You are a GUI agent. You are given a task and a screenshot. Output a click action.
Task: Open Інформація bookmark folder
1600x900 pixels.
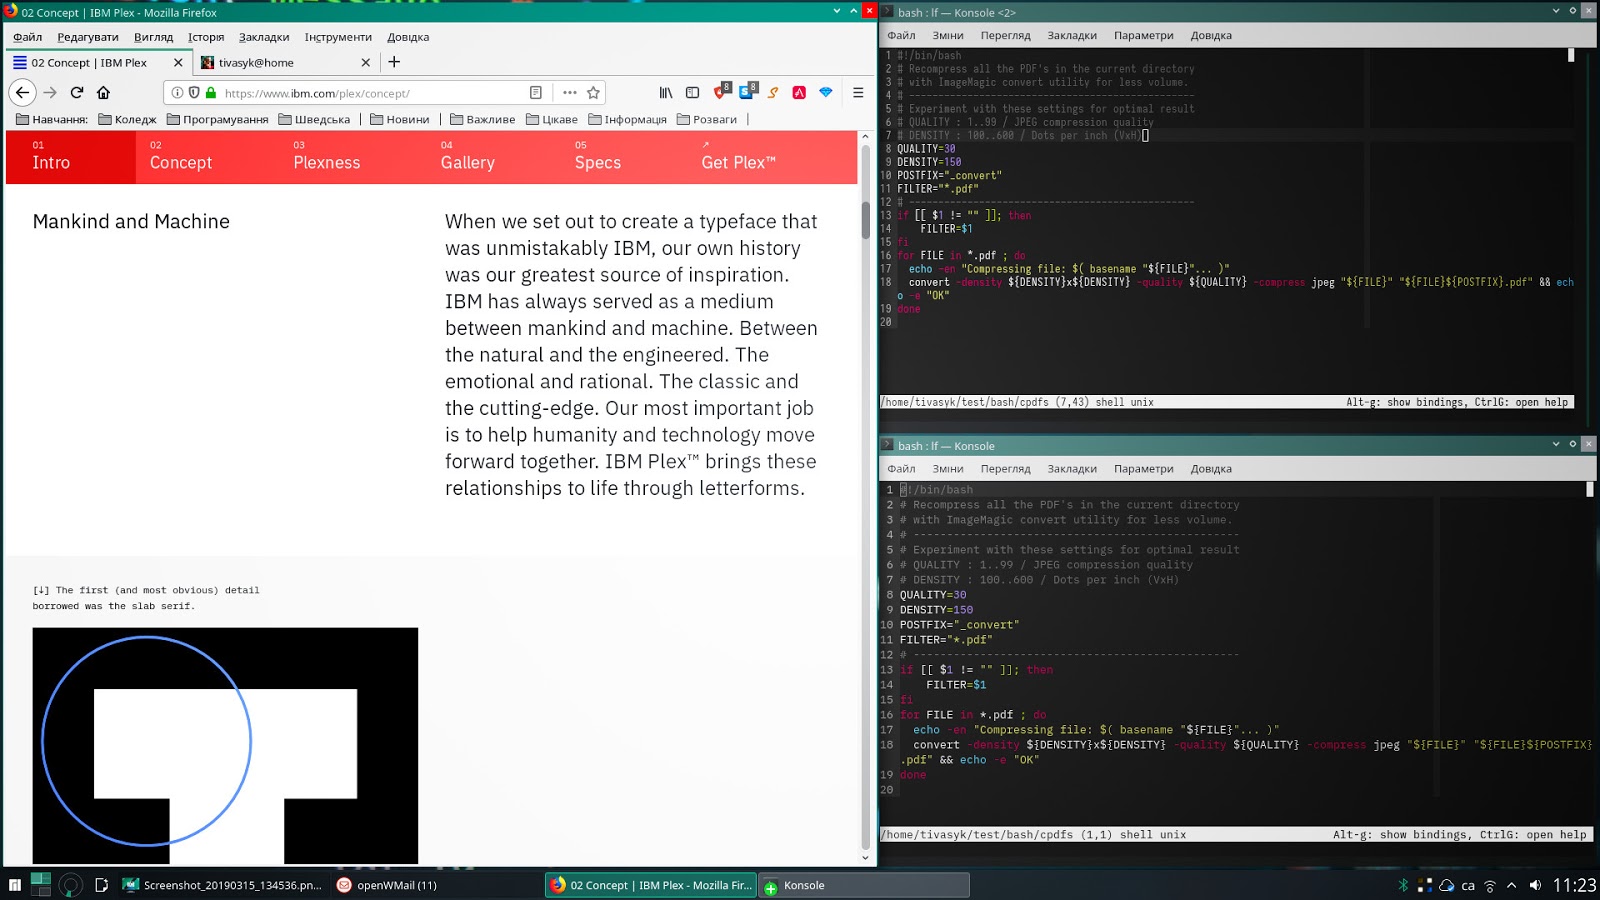[x=627, y=119]
